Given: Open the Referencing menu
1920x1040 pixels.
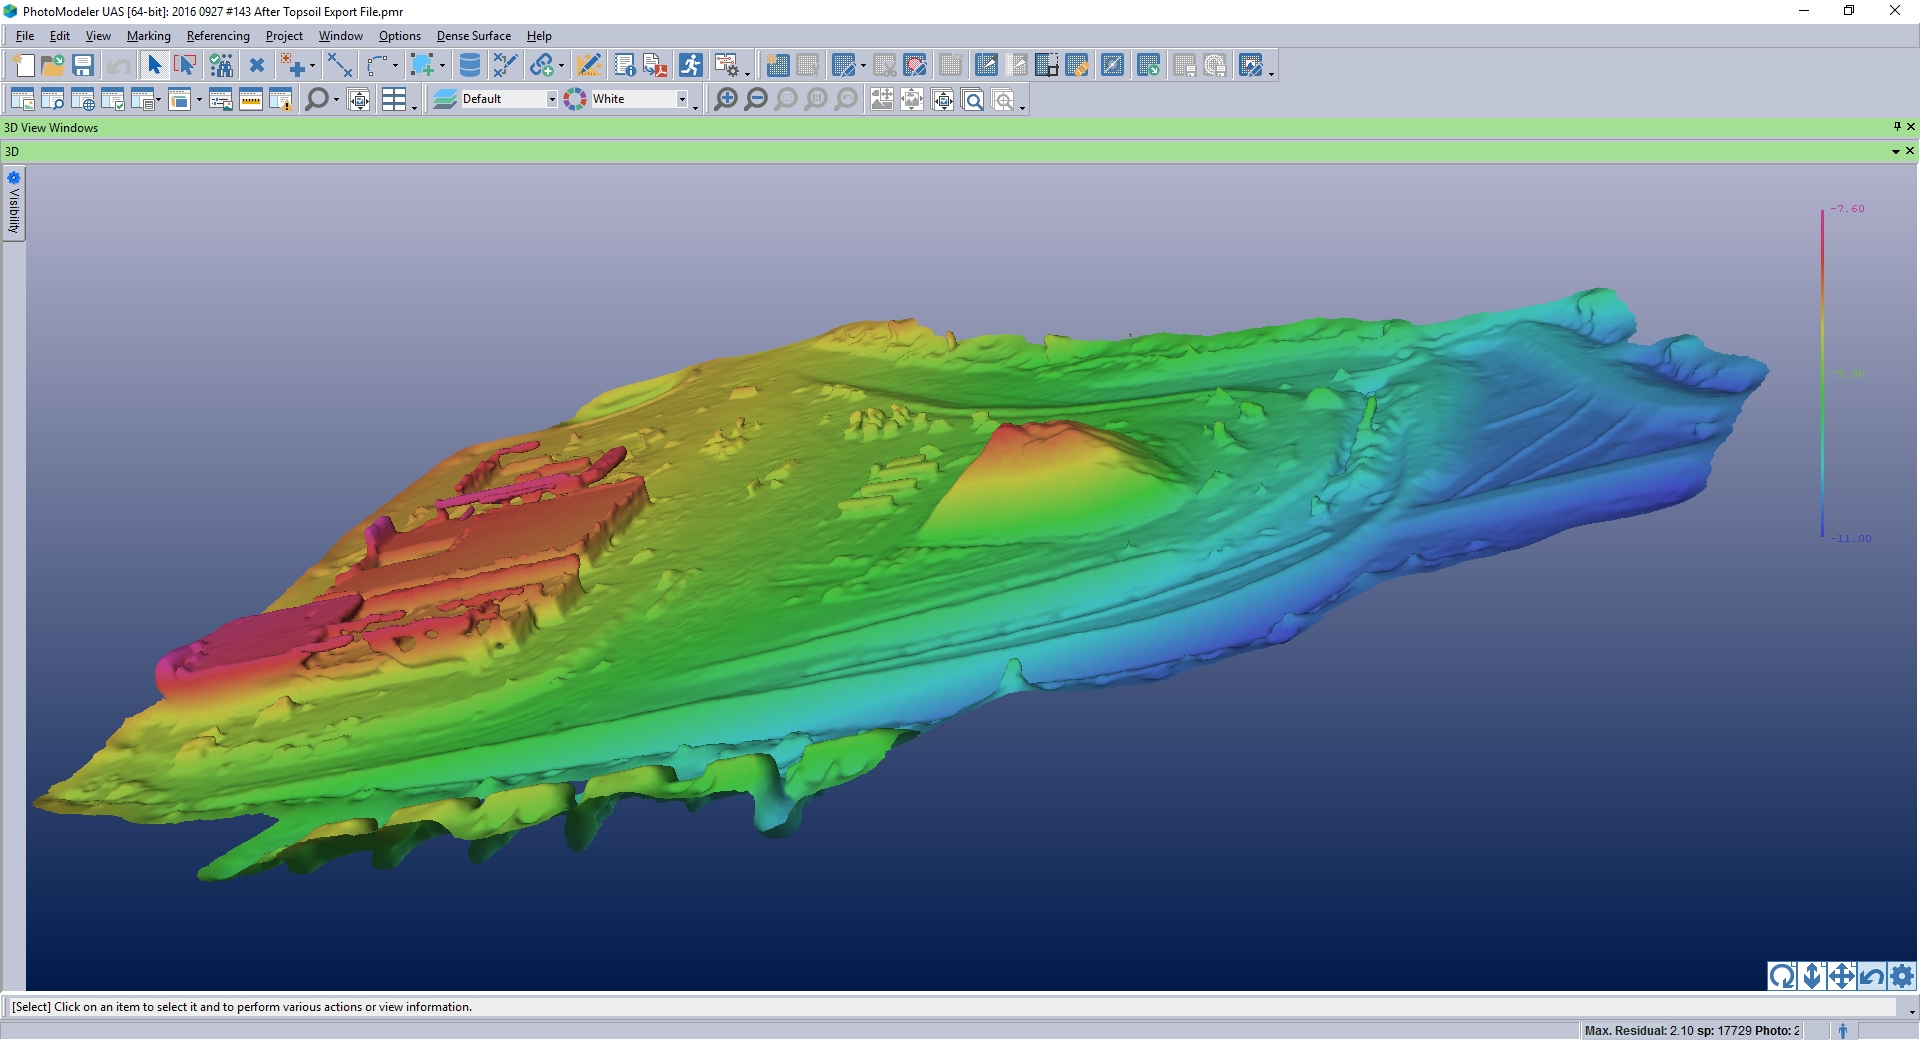Looking at the screenshot, I should 218,35.
